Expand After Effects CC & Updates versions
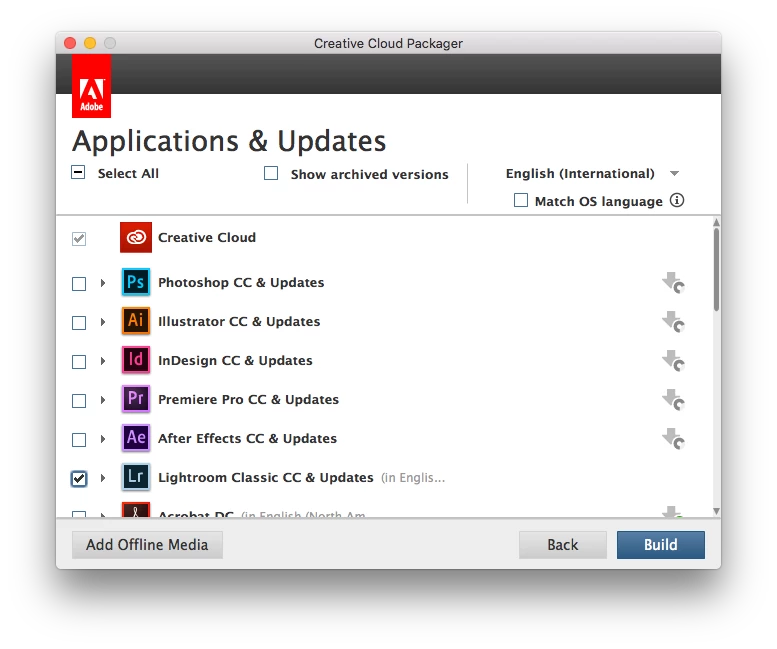The height and width of the screenshot is (649, 777). click(x=103, y=439)
